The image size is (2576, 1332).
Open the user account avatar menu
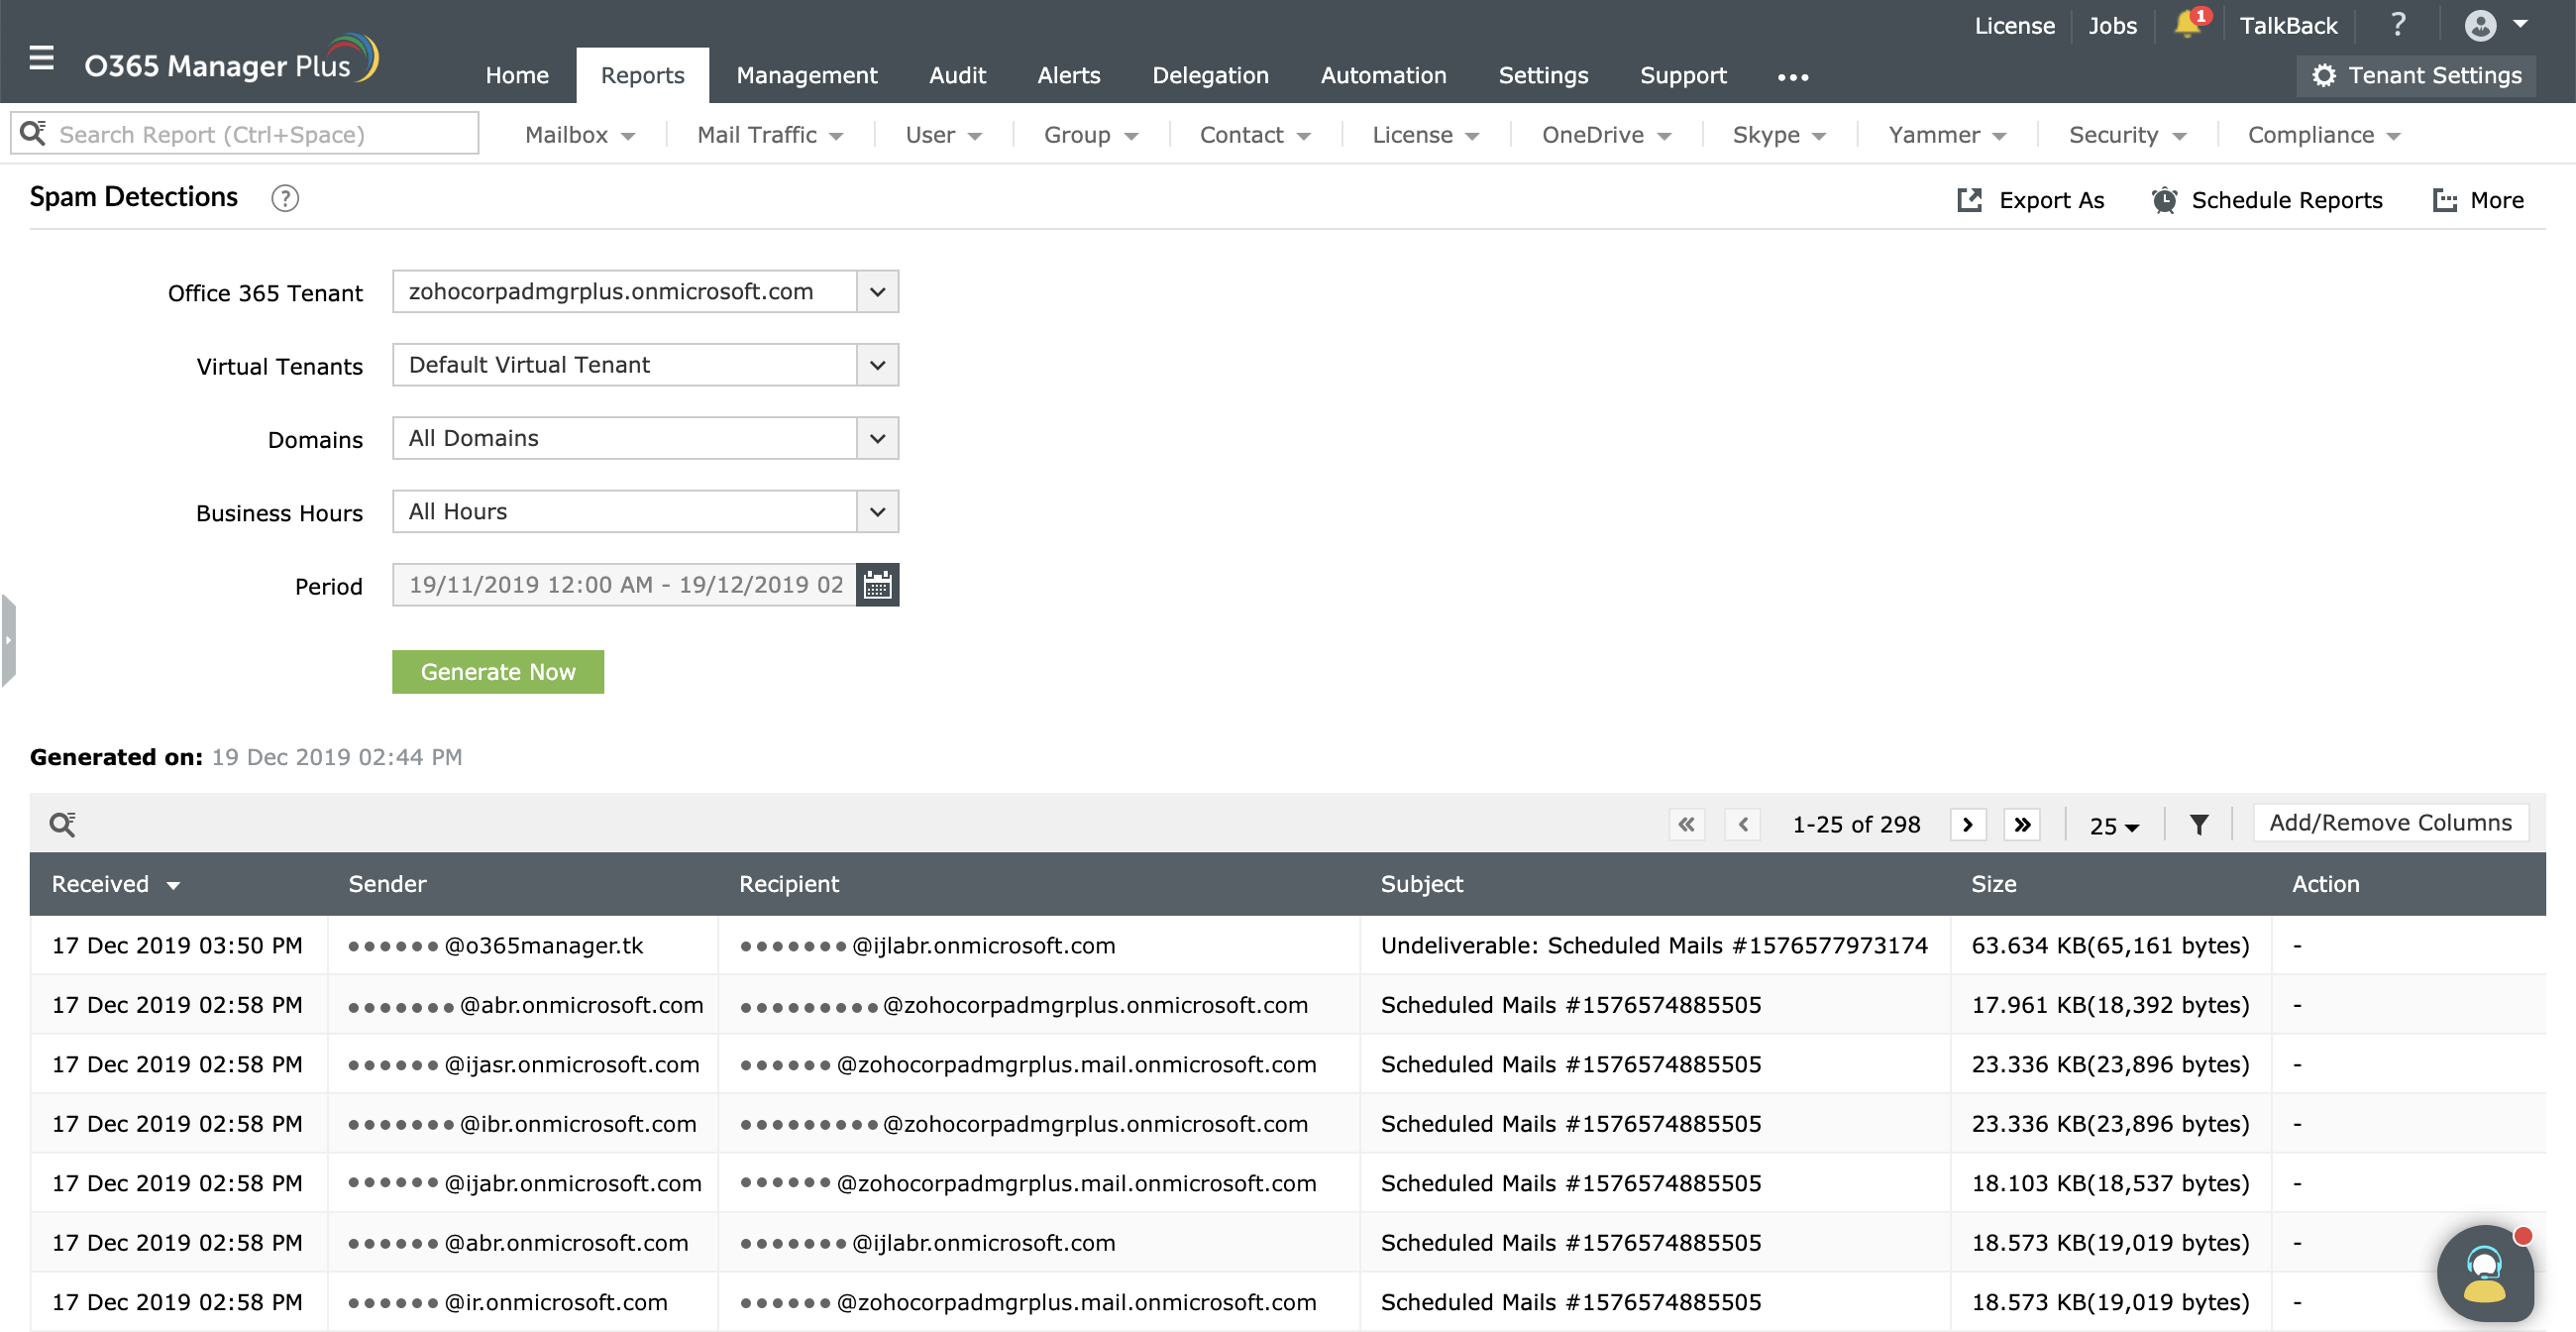2493,25
